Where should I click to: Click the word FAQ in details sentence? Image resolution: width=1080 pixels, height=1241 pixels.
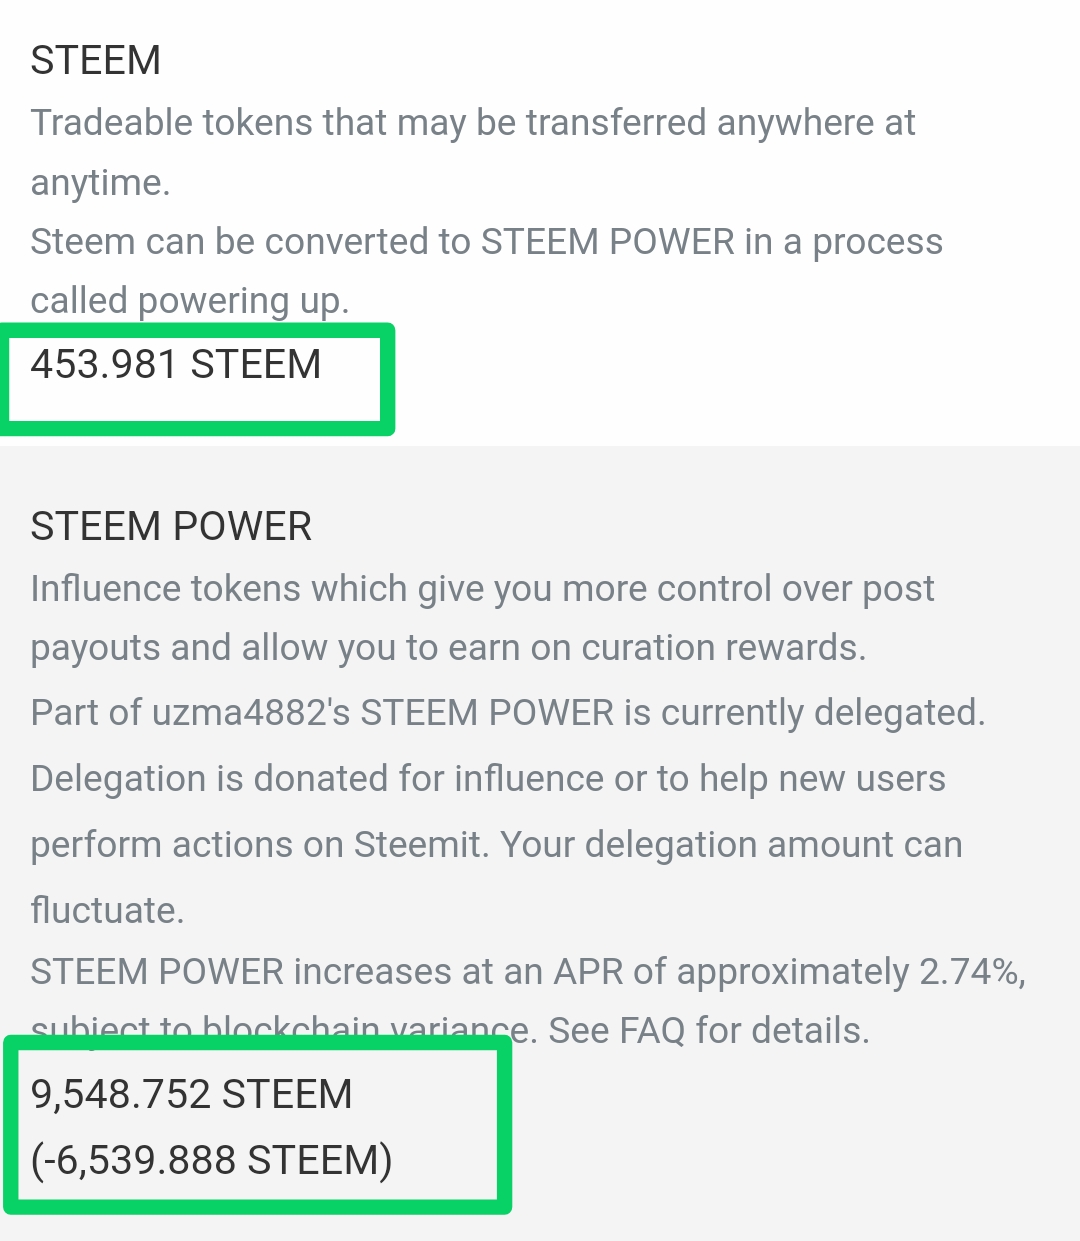652,1030
